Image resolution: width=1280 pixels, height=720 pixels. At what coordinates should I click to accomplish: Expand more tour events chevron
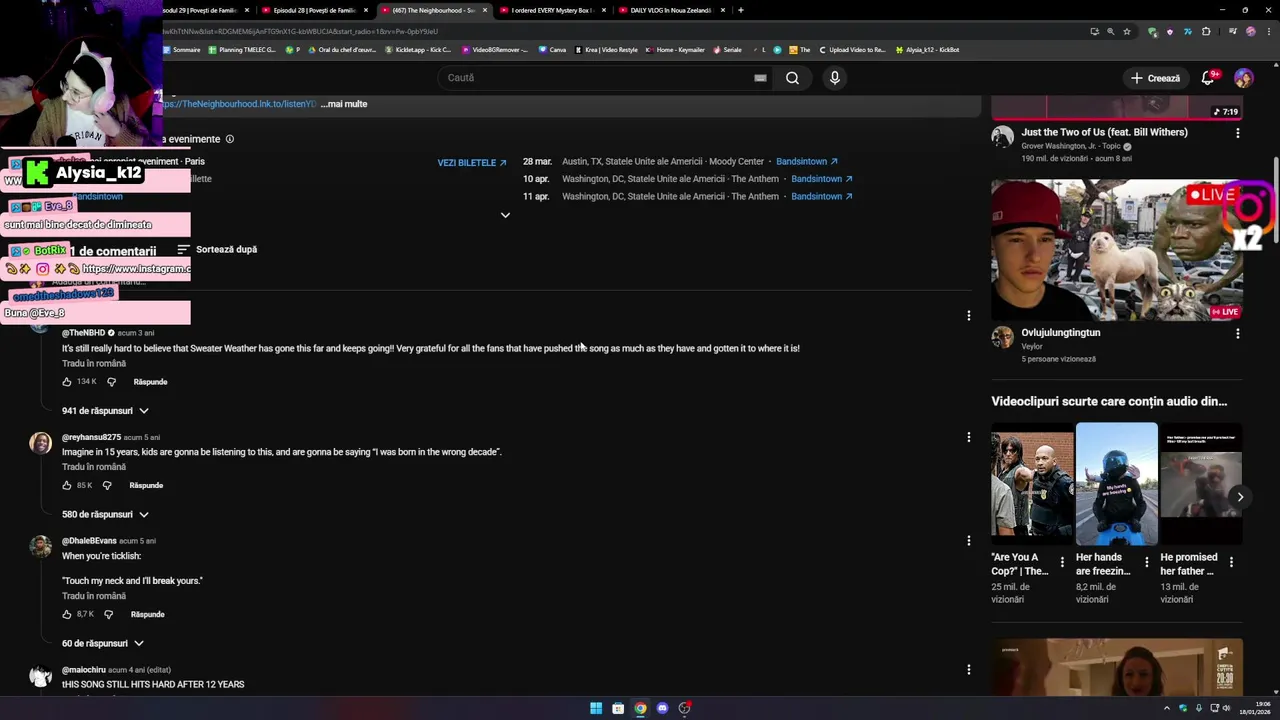tap(505, 215)
